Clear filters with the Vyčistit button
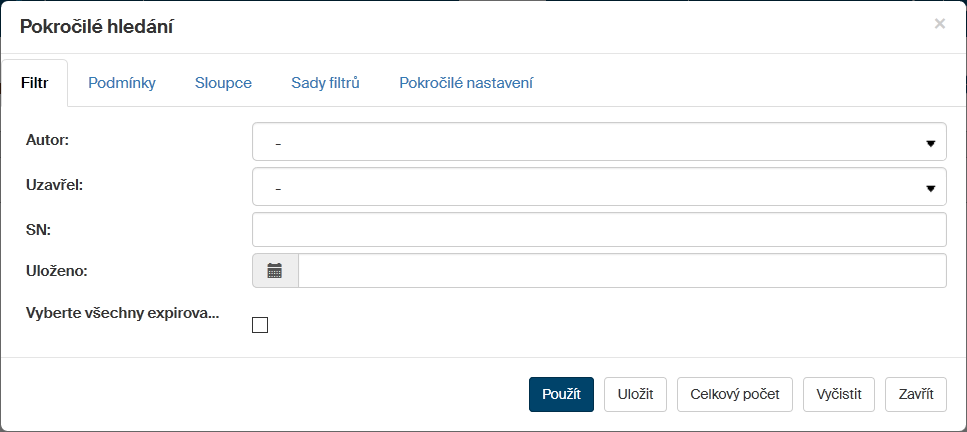 [839, 394]
